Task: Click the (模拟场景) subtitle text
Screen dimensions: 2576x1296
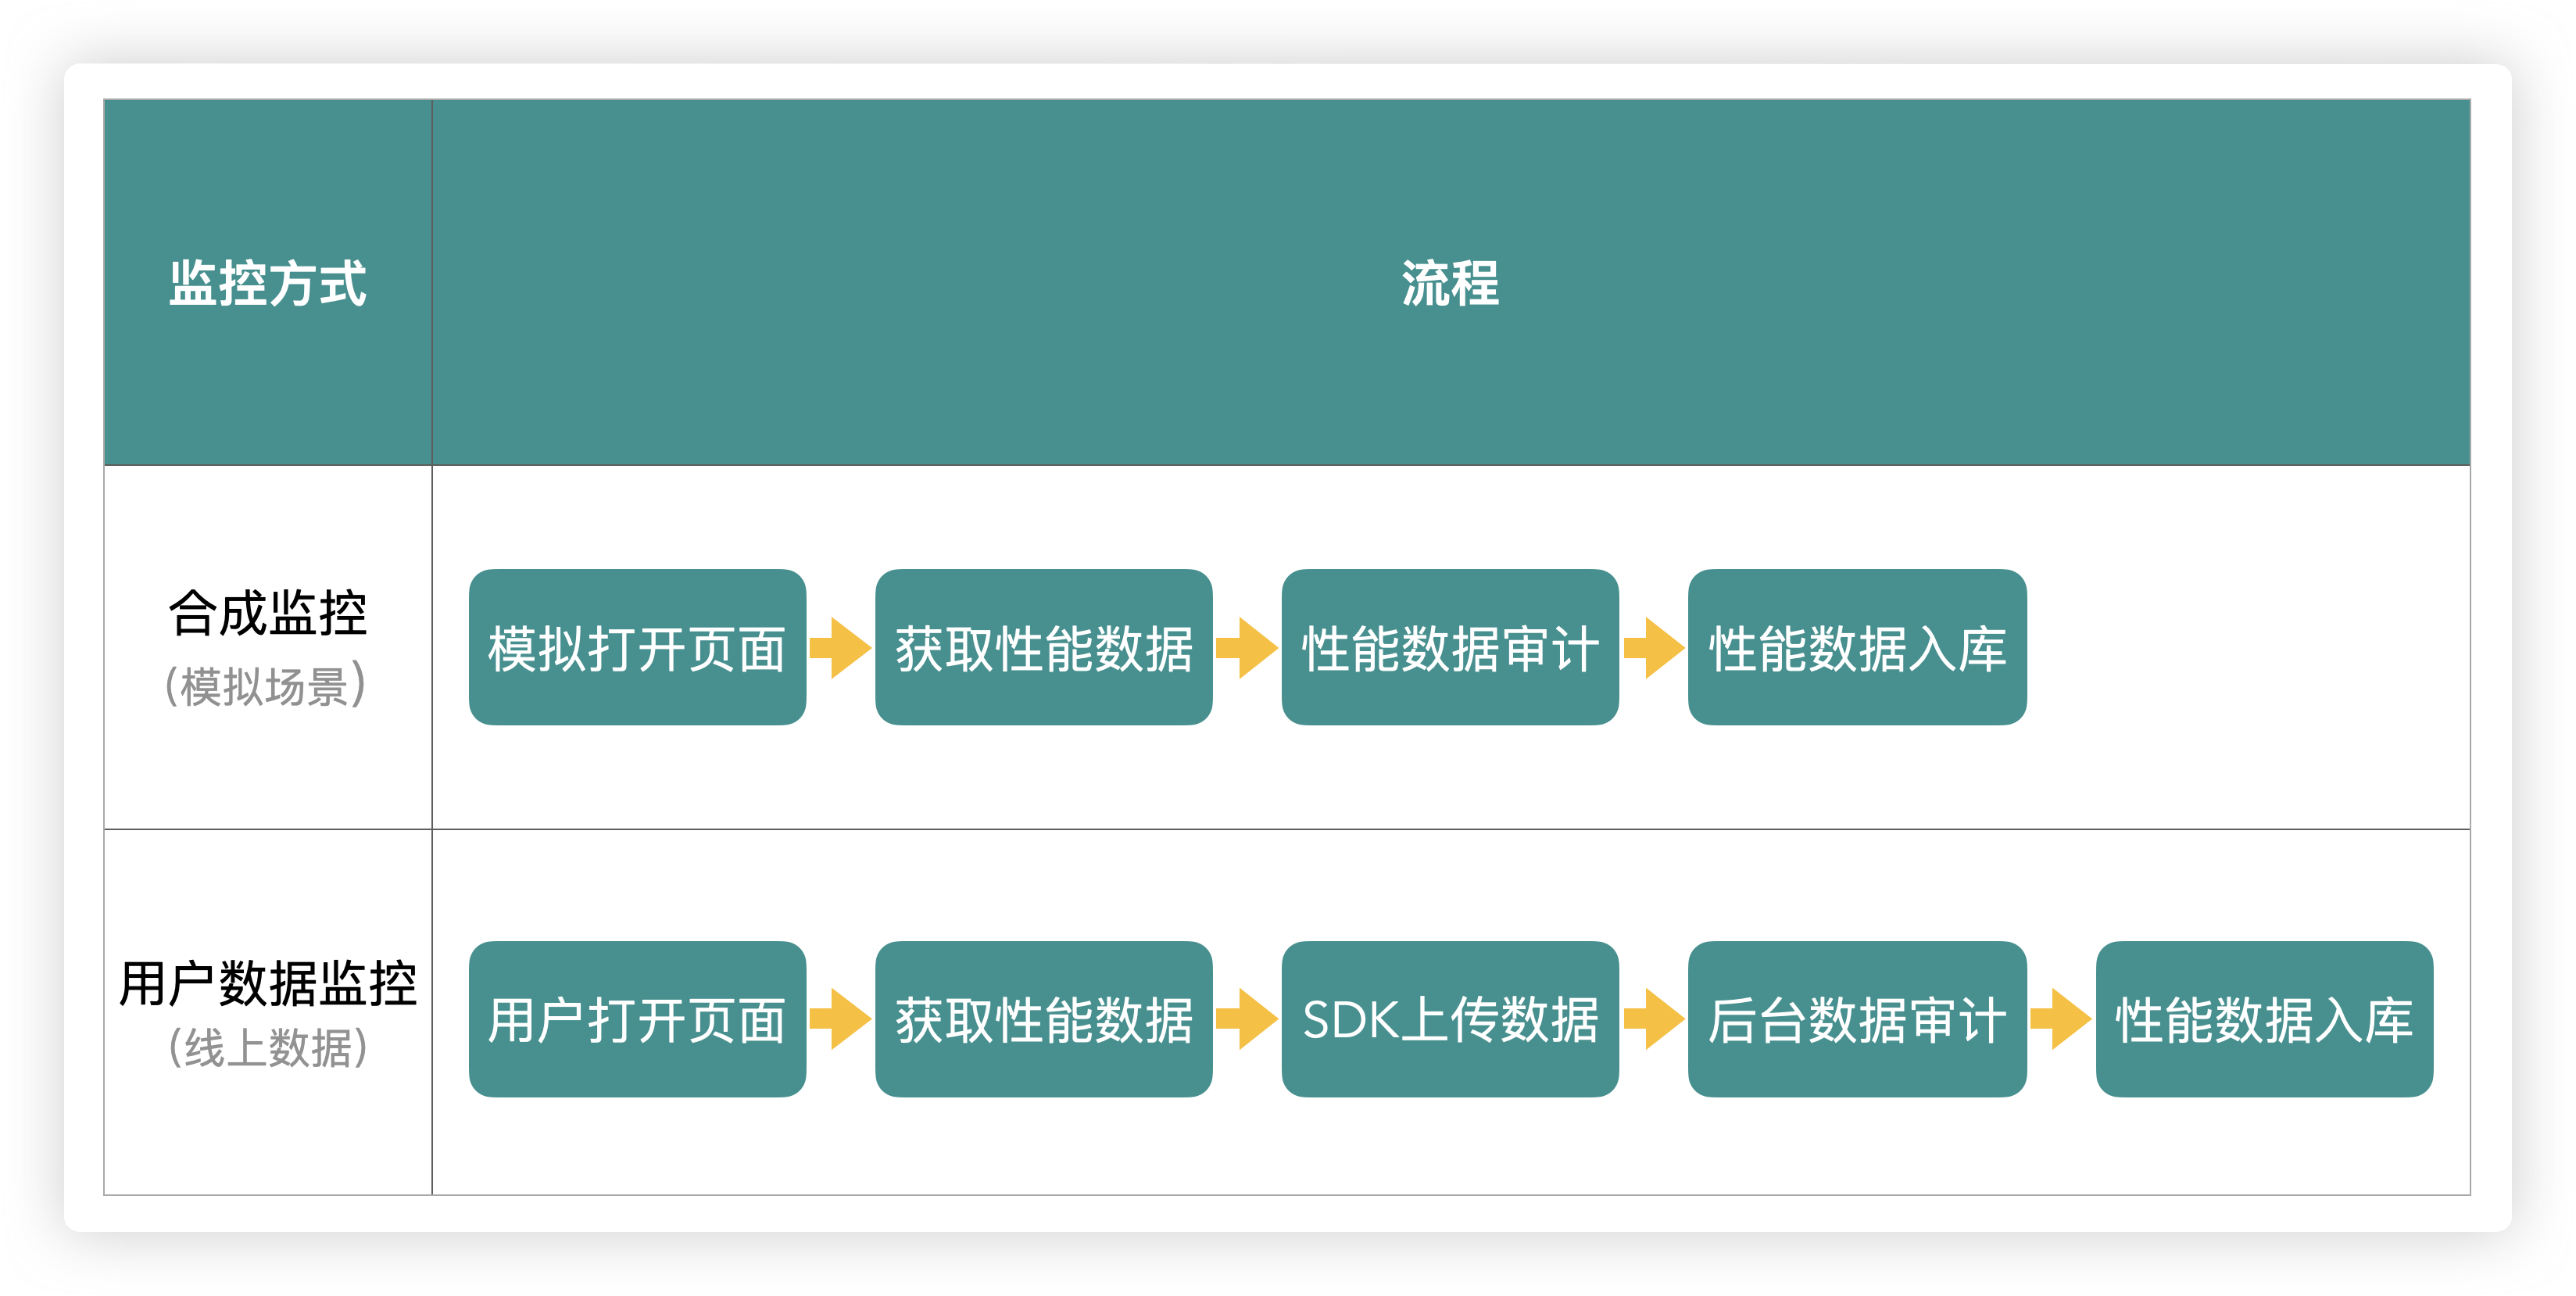Action: pos(266,686)
